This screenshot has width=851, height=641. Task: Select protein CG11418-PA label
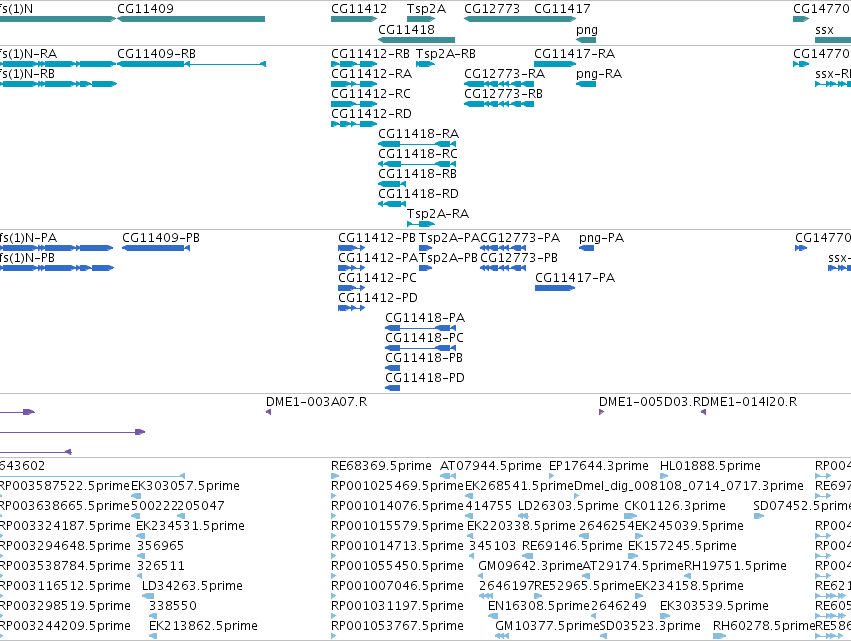click(x=425, y=318)
